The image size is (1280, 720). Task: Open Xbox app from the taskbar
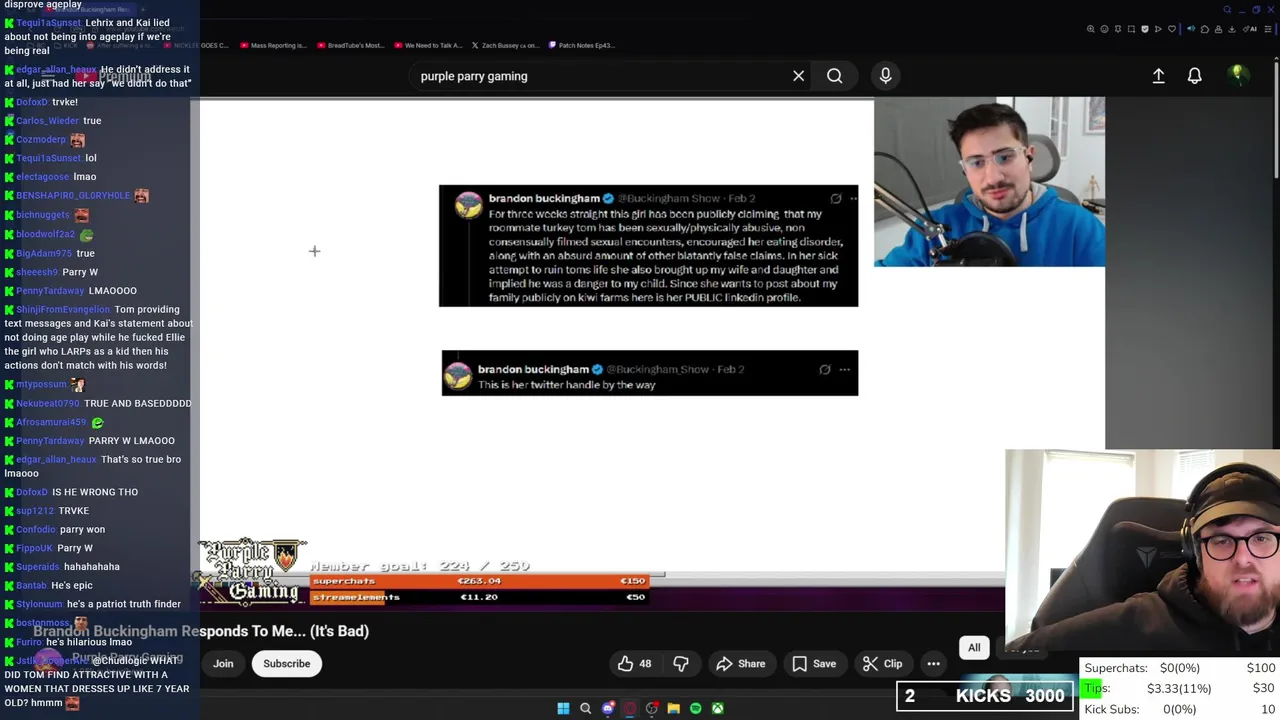click(717, 708)
